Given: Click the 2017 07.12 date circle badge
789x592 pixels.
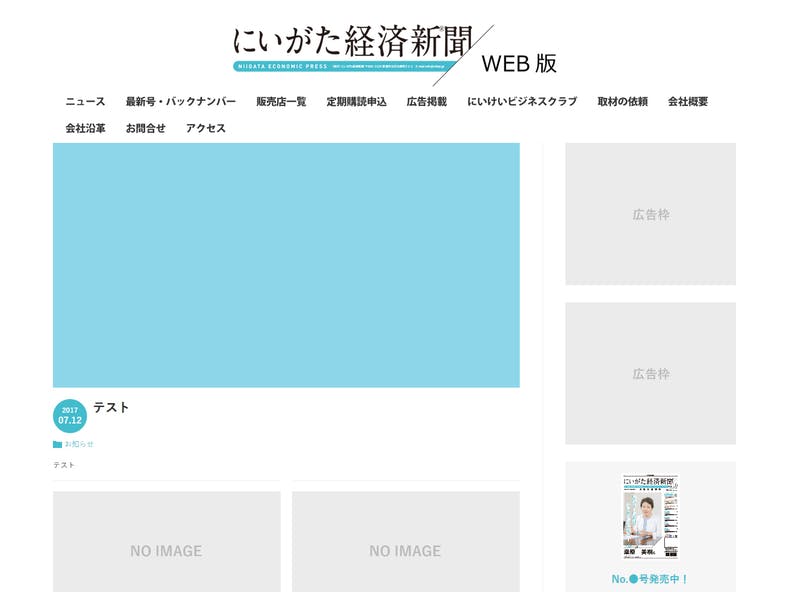Looking at the screenshot, I should 70,415.
